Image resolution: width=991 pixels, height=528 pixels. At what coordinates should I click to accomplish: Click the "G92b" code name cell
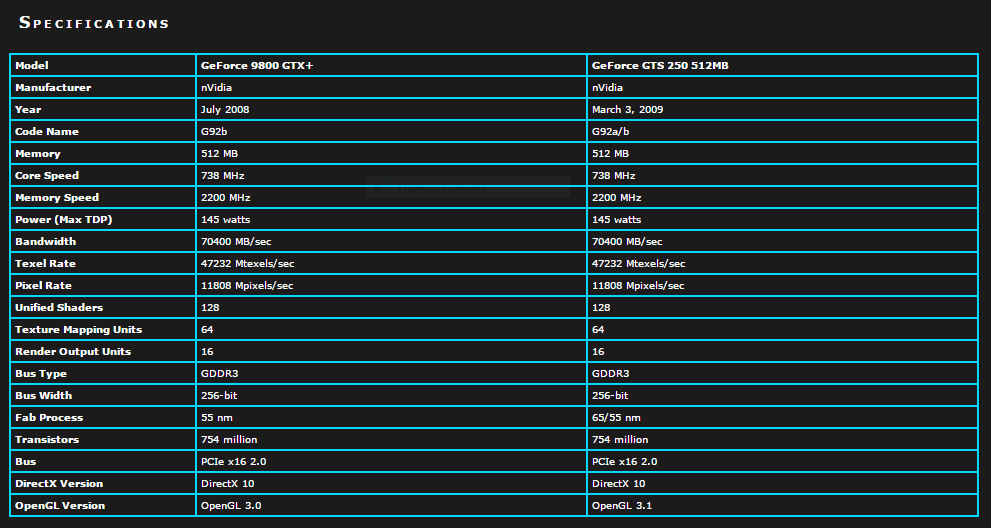pyautogui.click(x=215, y=132)
